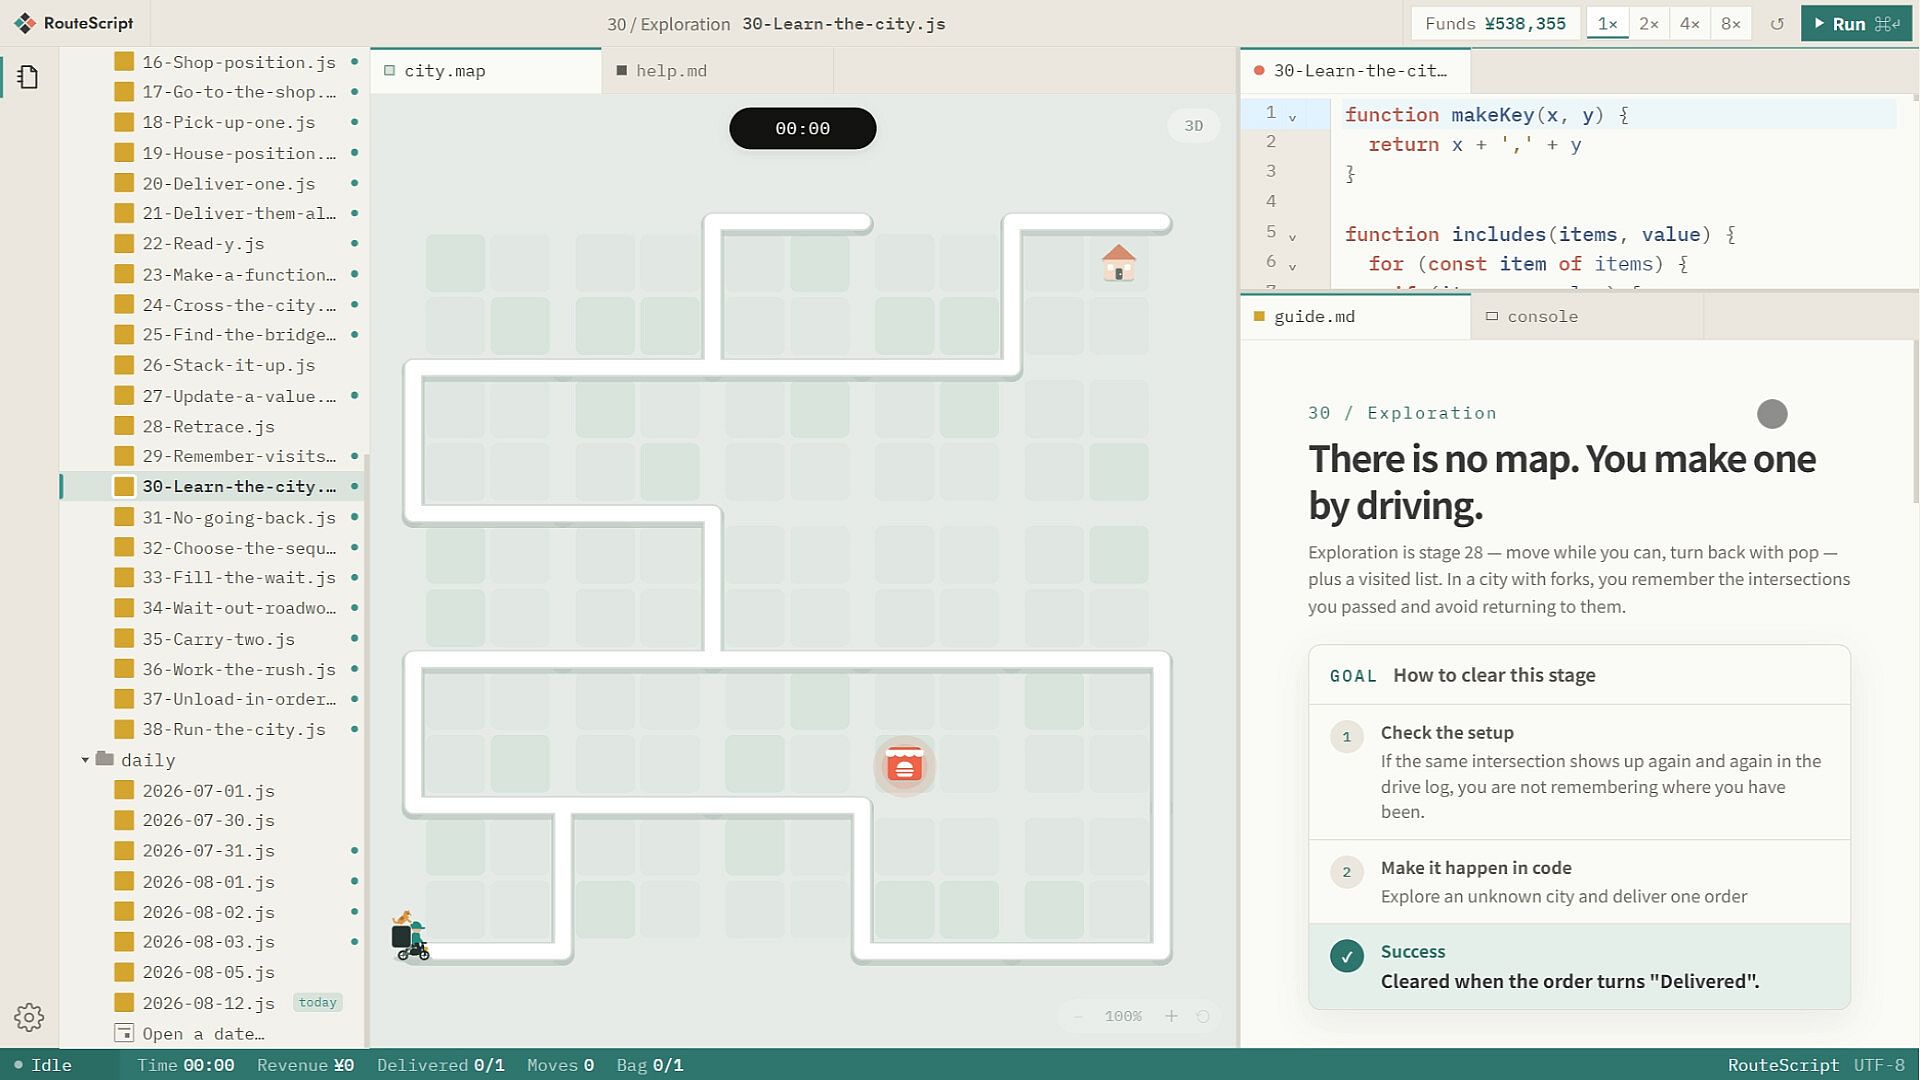
Task: Click Time 00:00 in status bar
Action: pos(186,1065)
